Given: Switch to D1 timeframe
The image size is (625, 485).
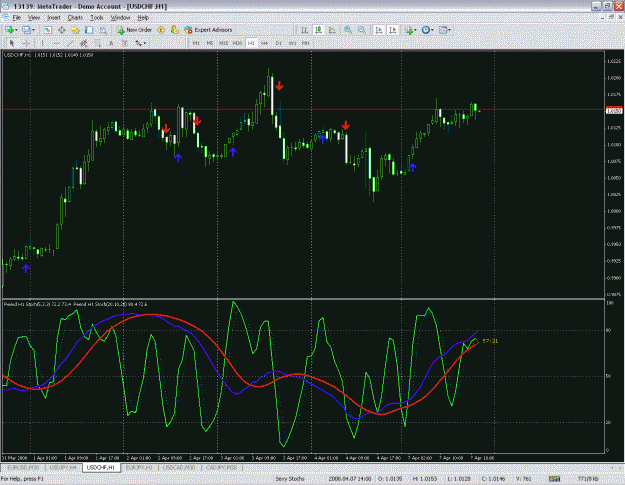Looking at the screenshot, I should [278, 43].
